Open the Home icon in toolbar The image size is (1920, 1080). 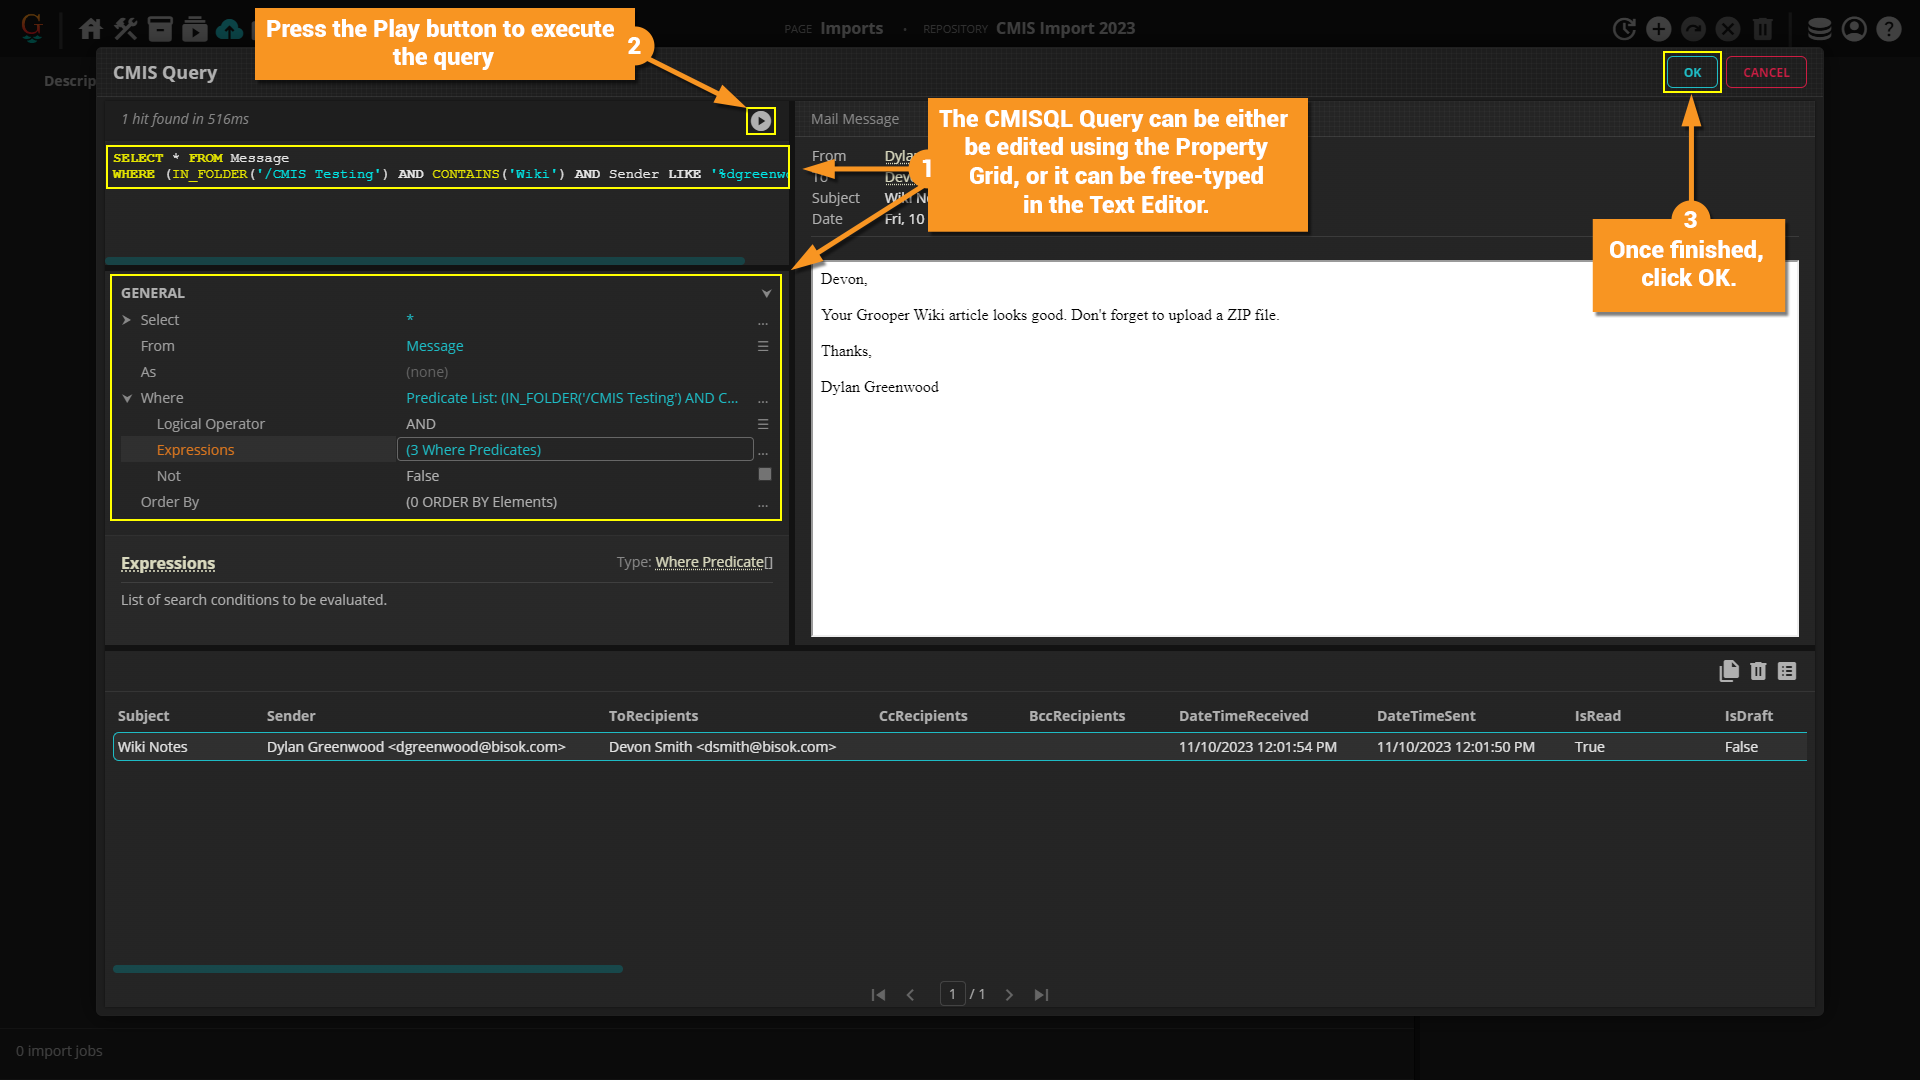91,29
